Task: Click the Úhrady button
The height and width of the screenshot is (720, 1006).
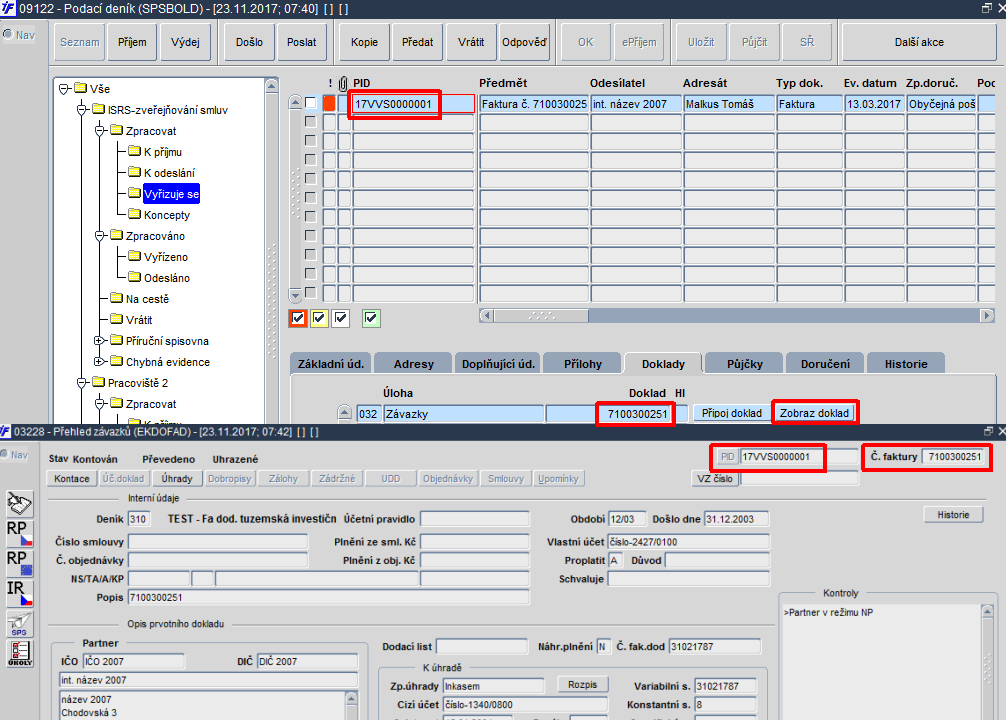Action: 177,479
